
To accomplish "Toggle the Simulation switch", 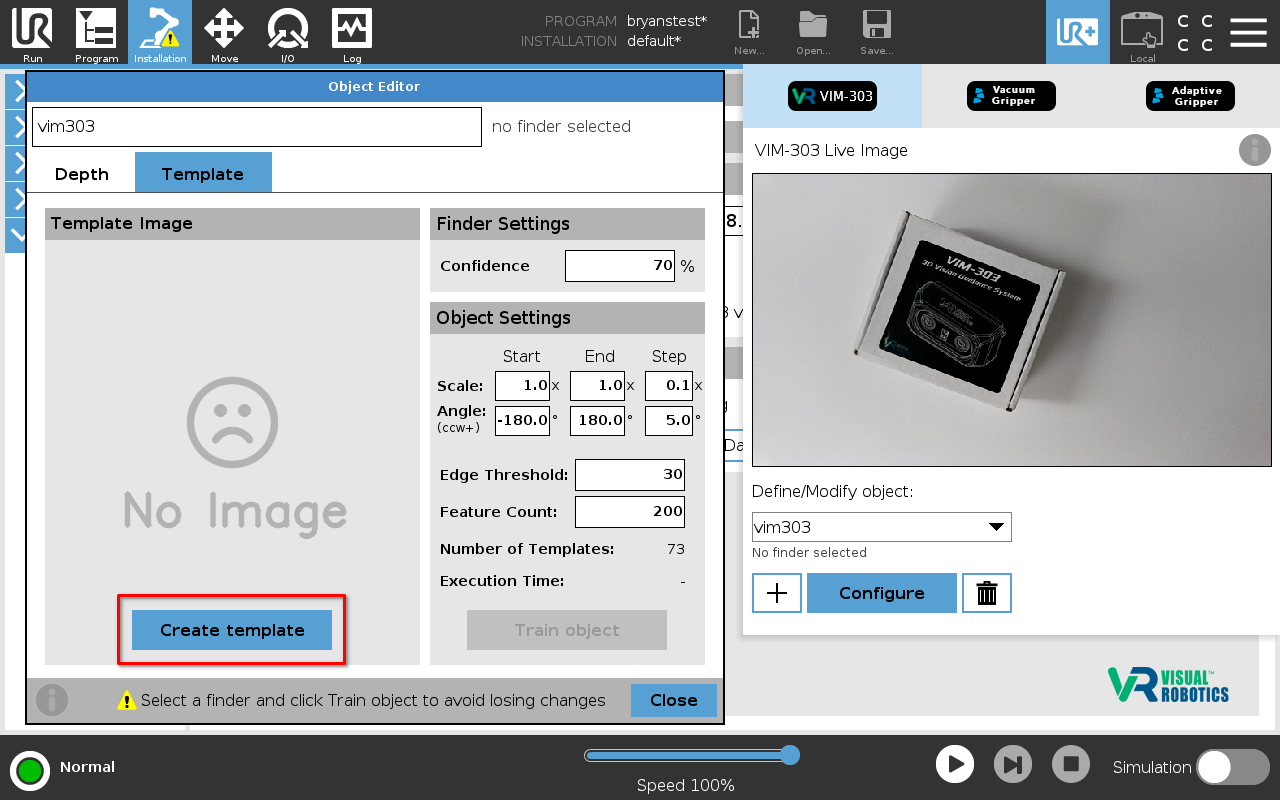I will coord(1233,767).
